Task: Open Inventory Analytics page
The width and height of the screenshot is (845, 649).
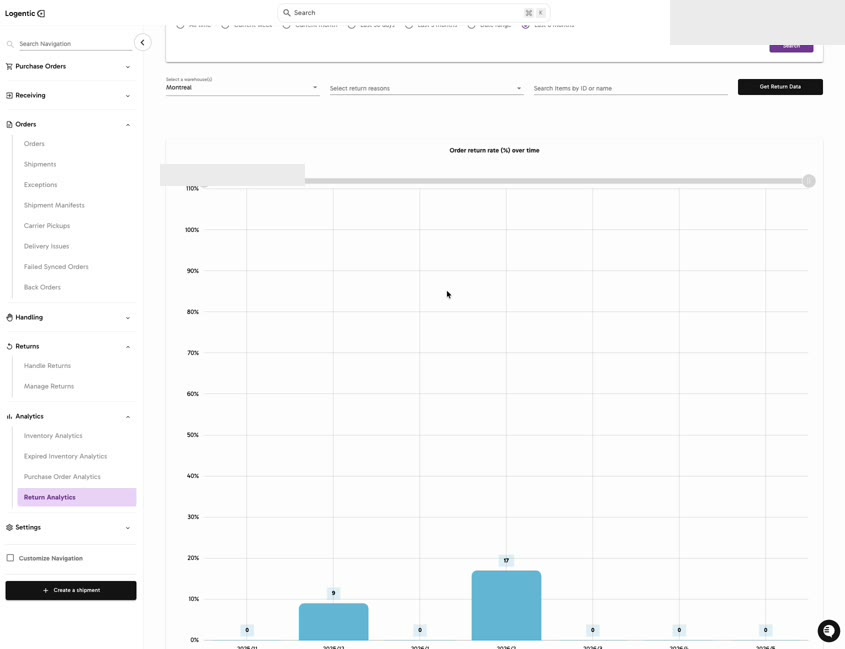Action: point(53,436)
